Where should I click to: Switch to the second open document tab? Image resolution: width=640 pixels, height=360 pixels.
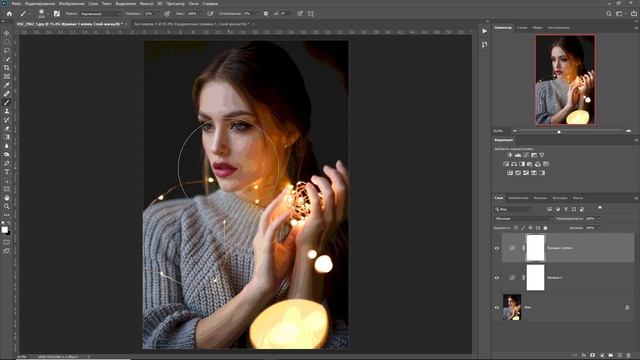[191, 24]
